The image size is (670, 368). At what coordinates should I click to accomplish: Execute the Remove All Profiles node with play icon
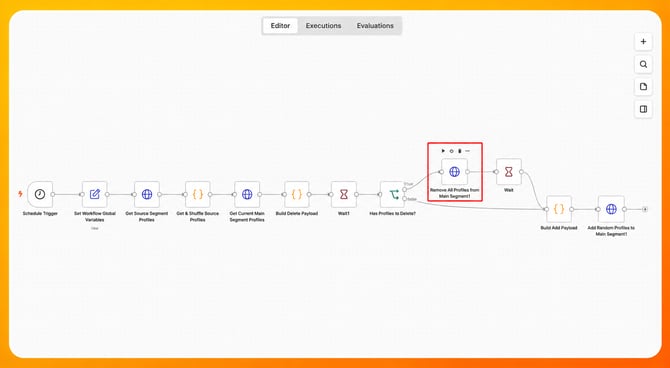tap(443, 151)
